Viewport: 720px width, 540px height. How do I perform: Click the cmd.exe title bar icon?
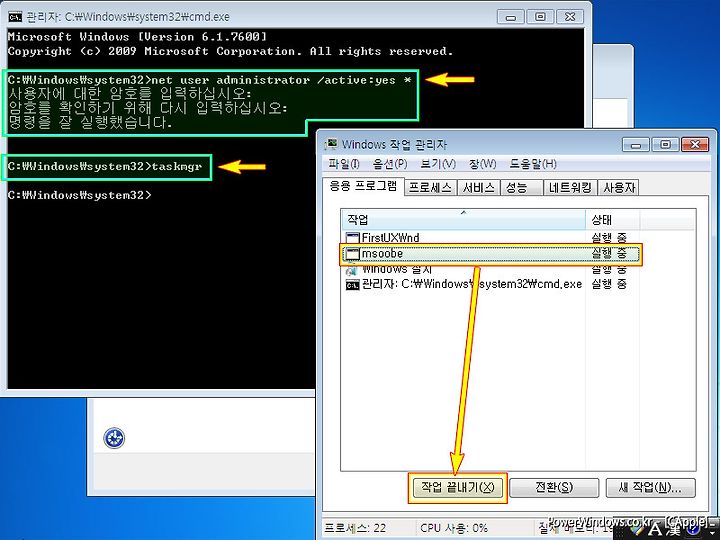pos(15,17)
